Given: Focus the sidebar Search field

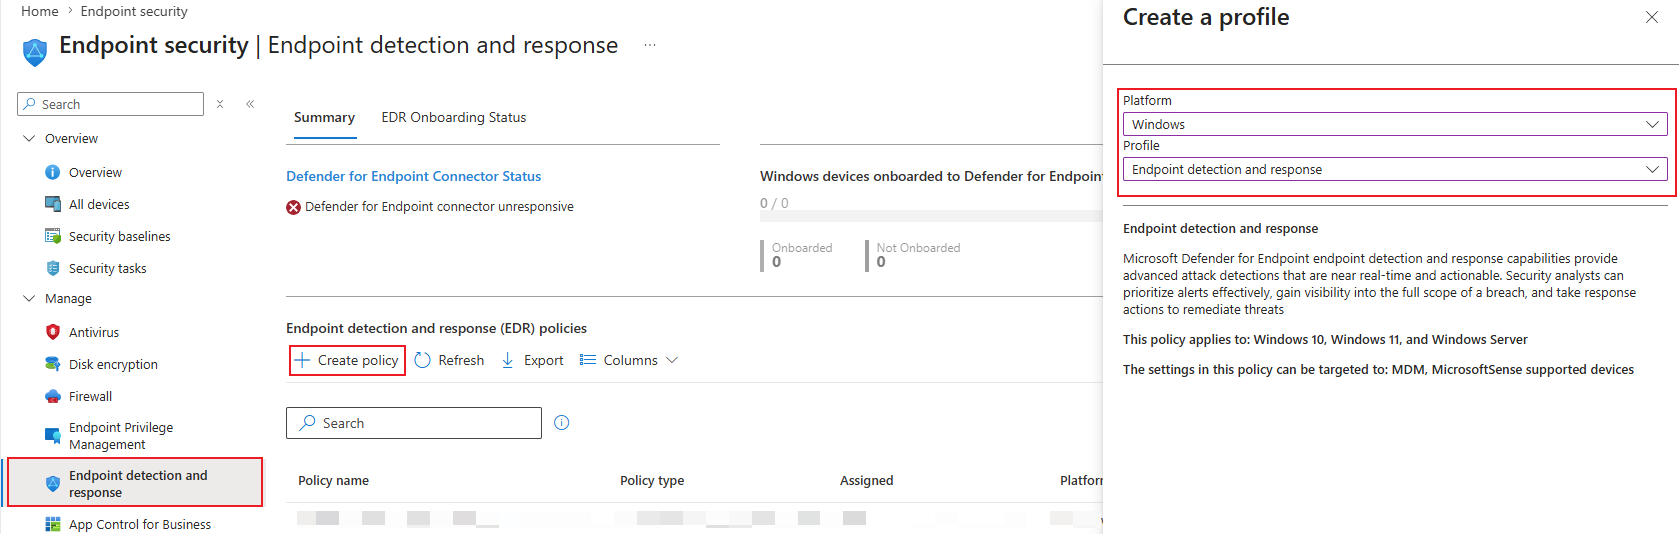Looking at the screenshot, I should coord(110,104).
